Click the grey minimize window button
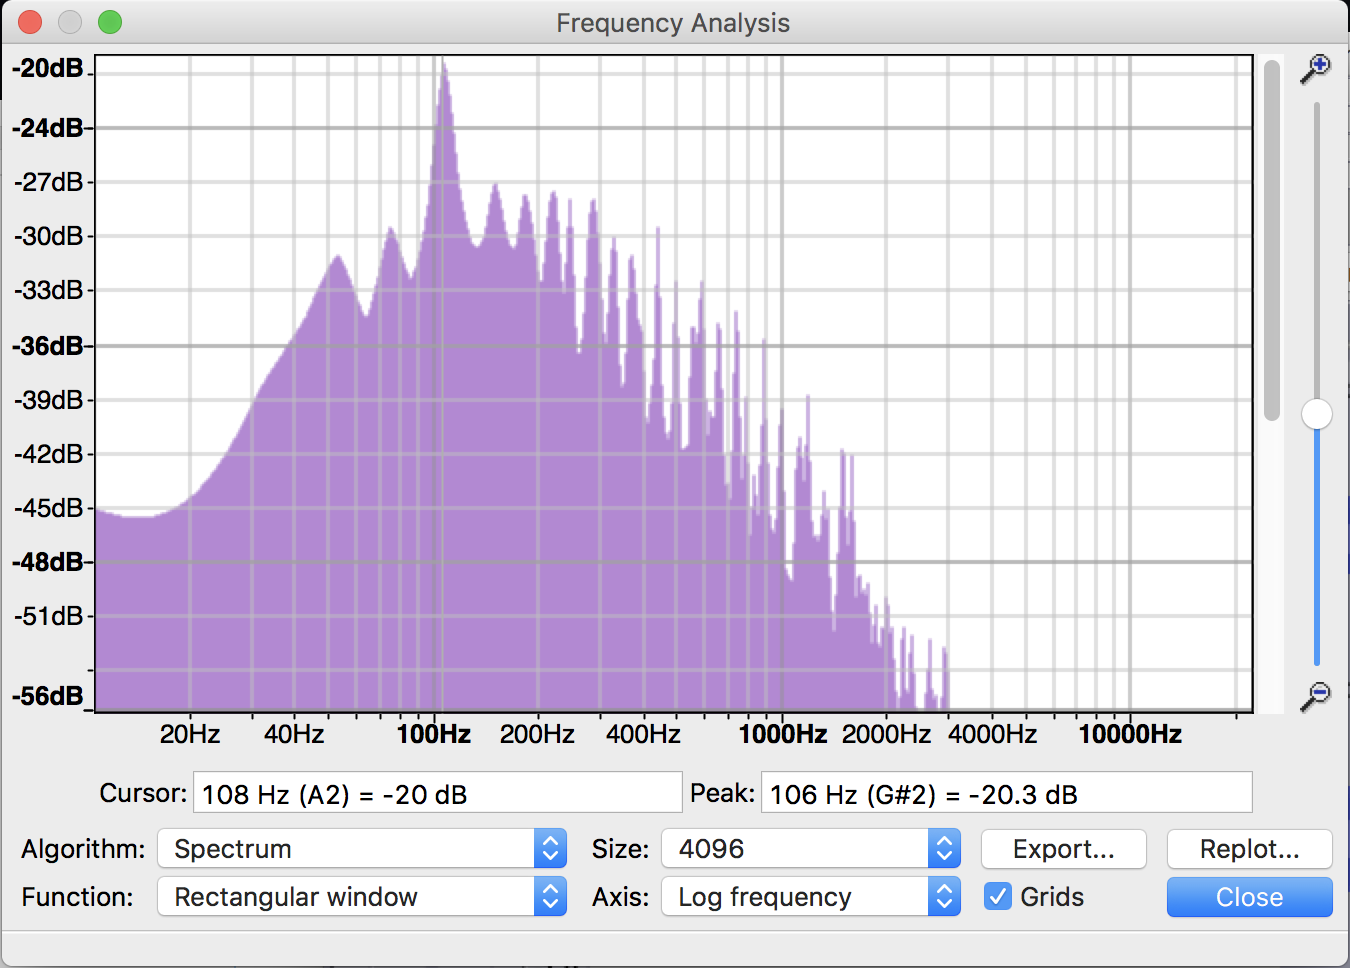 (70, 22)
